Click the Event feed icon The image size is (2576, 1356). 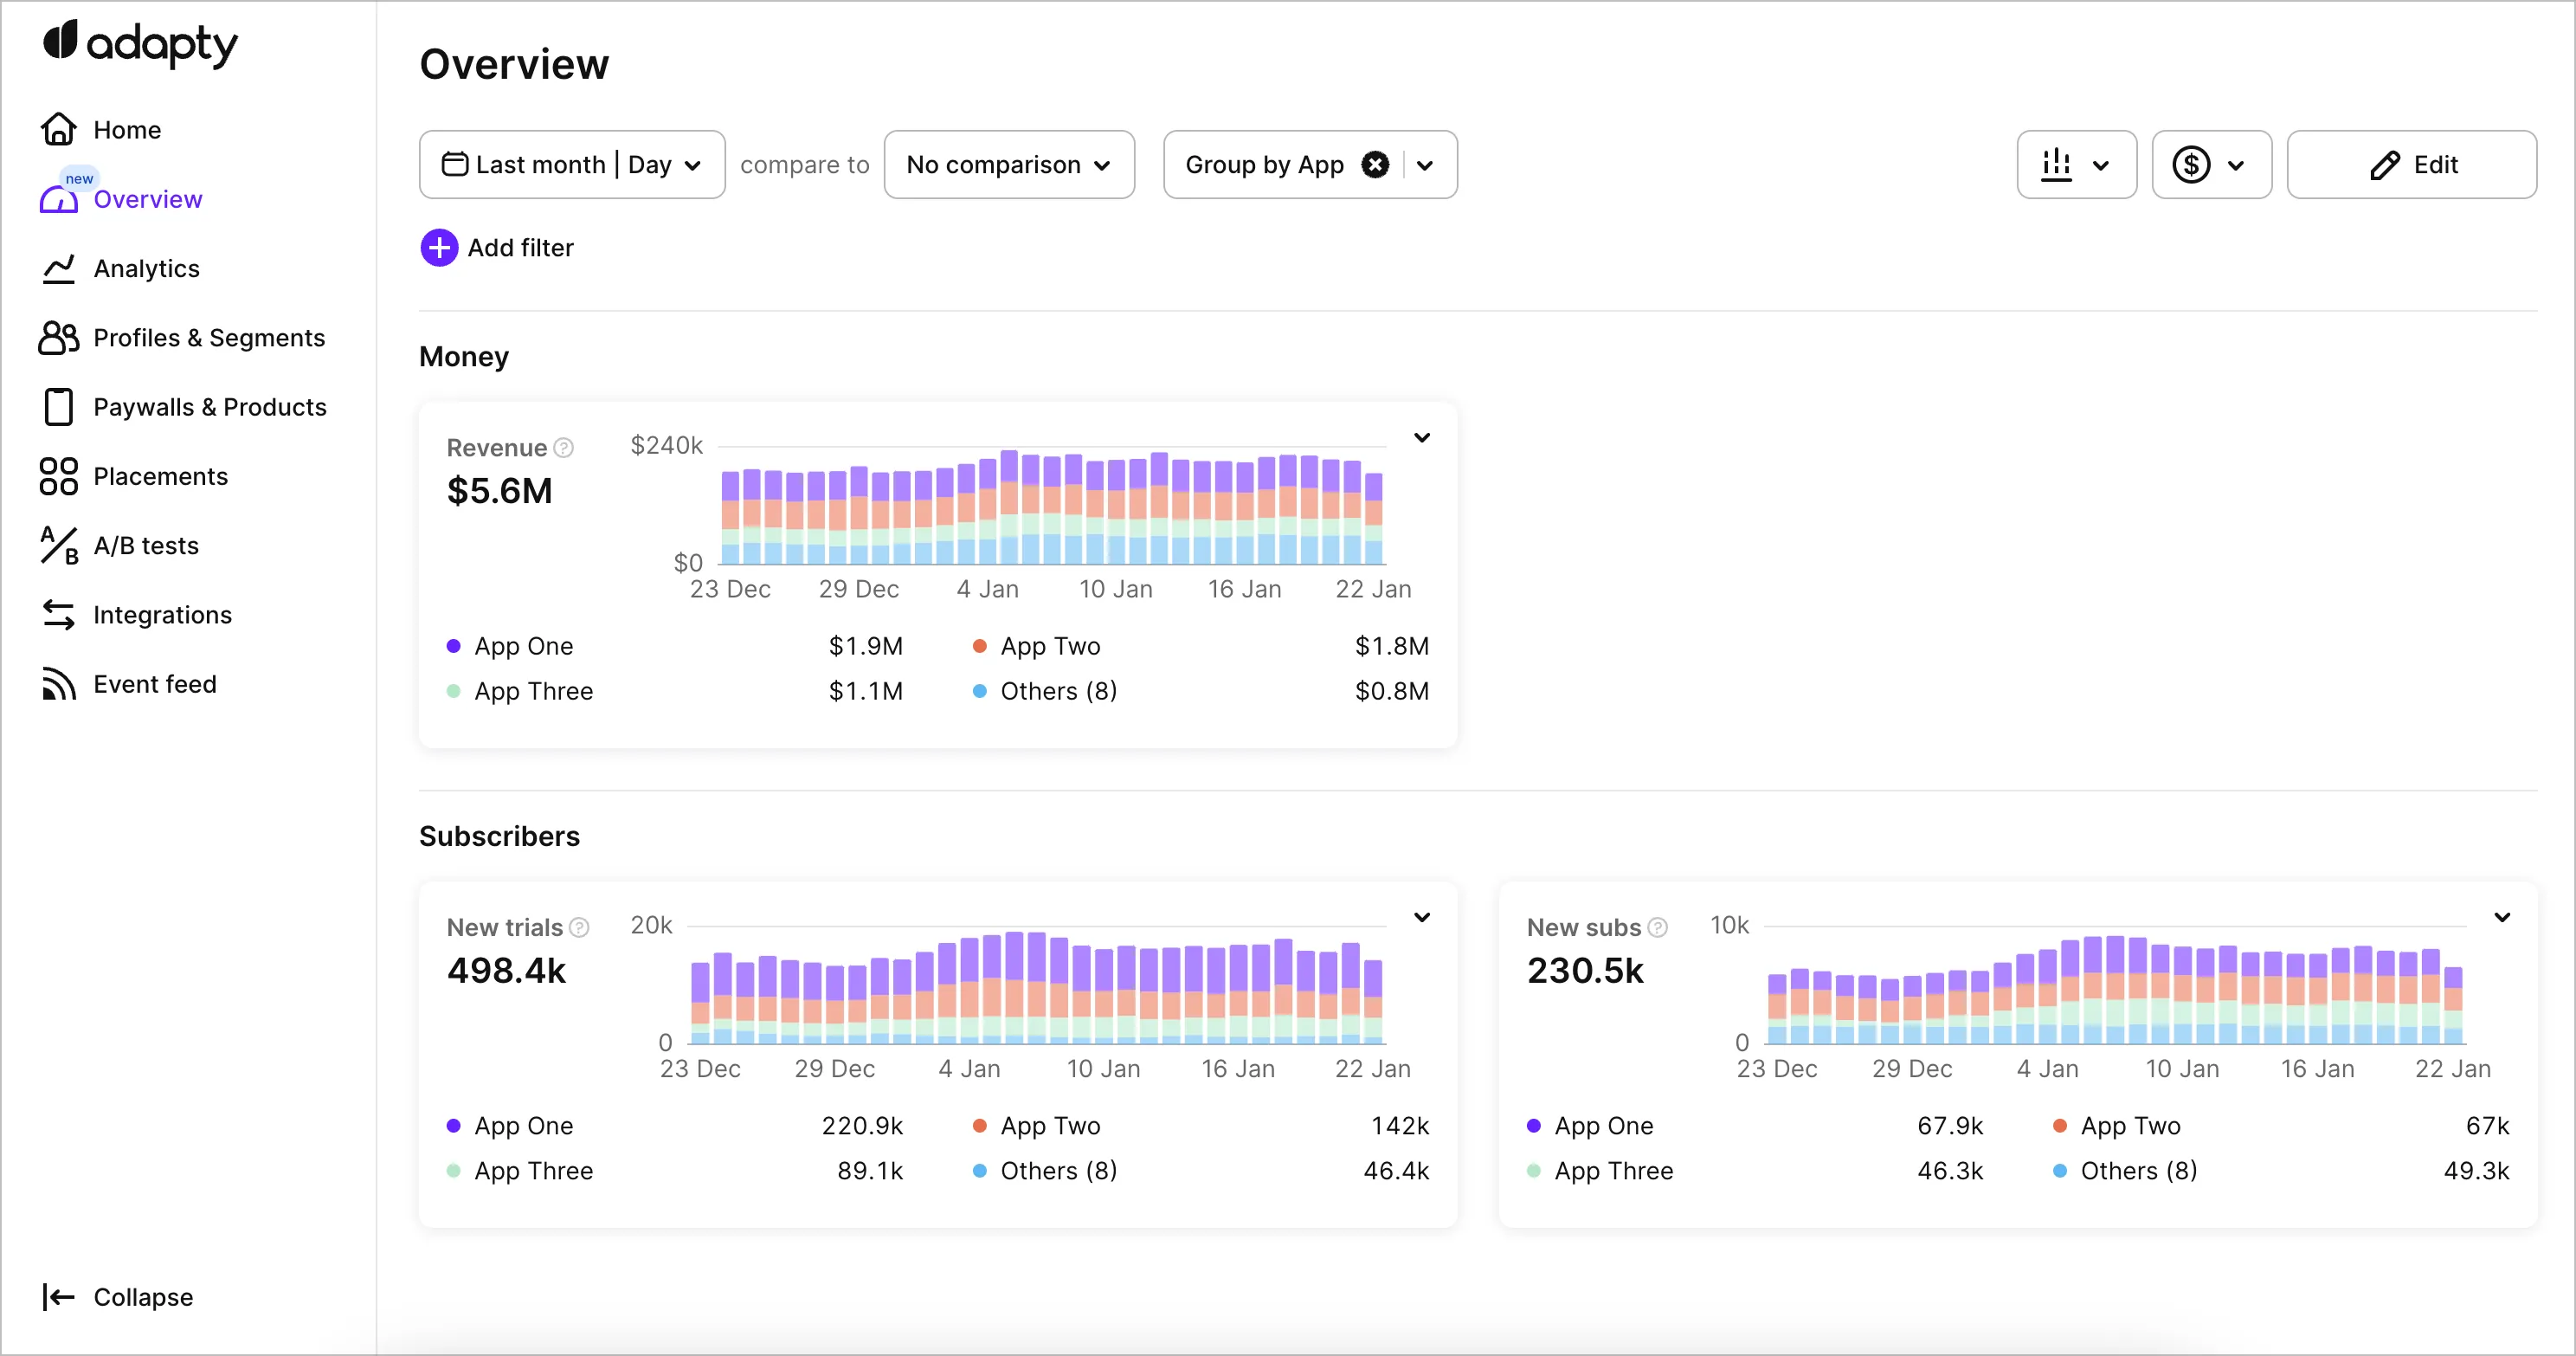(x=58, y=684)
